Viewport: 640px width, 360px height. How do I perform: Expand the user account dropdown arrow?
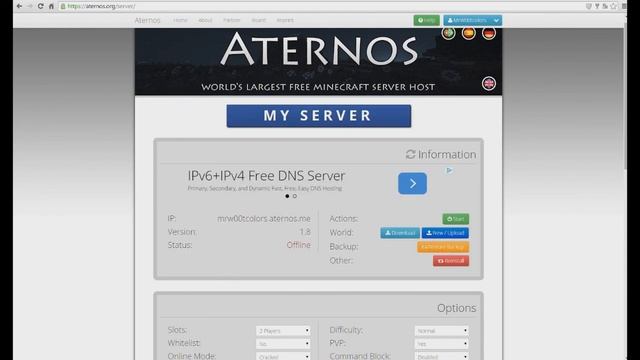[496, 20]
